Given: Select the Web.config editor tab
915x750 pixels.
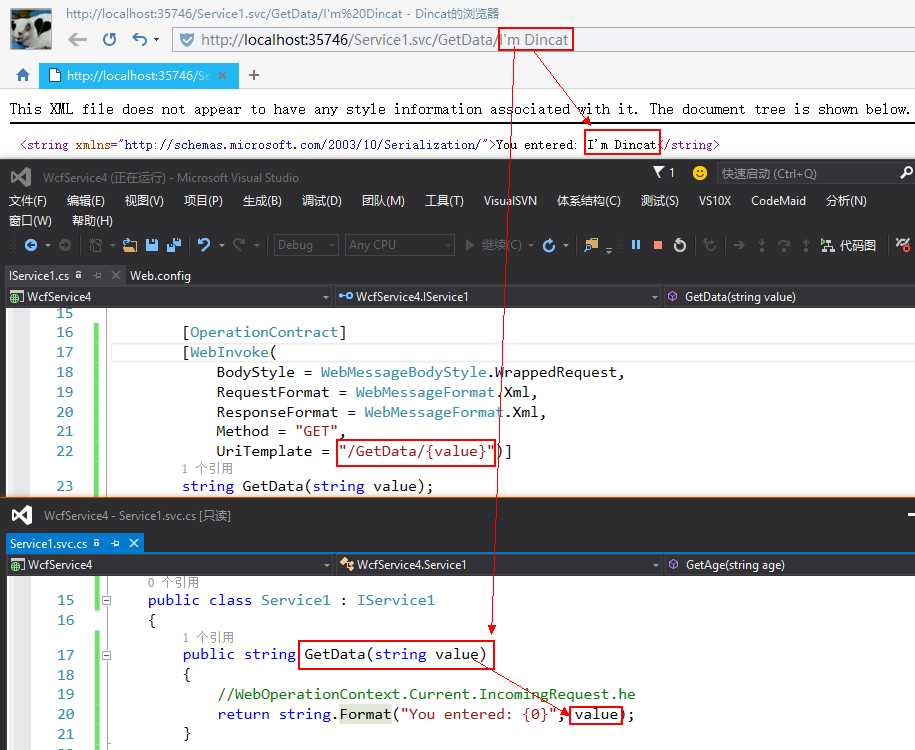Looking at the screenshot, I should [x=160, y=275].
